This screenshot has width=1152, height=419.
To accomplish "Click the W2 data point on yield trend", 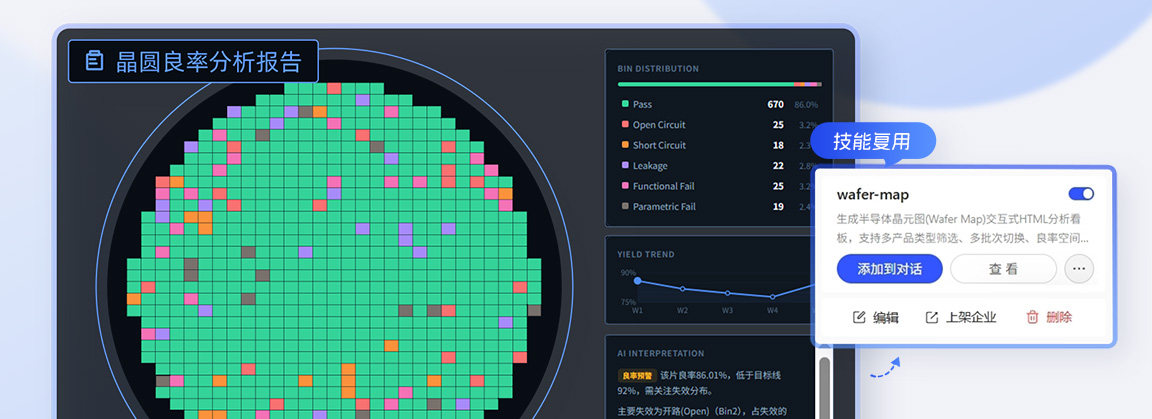I will [683, 289].
